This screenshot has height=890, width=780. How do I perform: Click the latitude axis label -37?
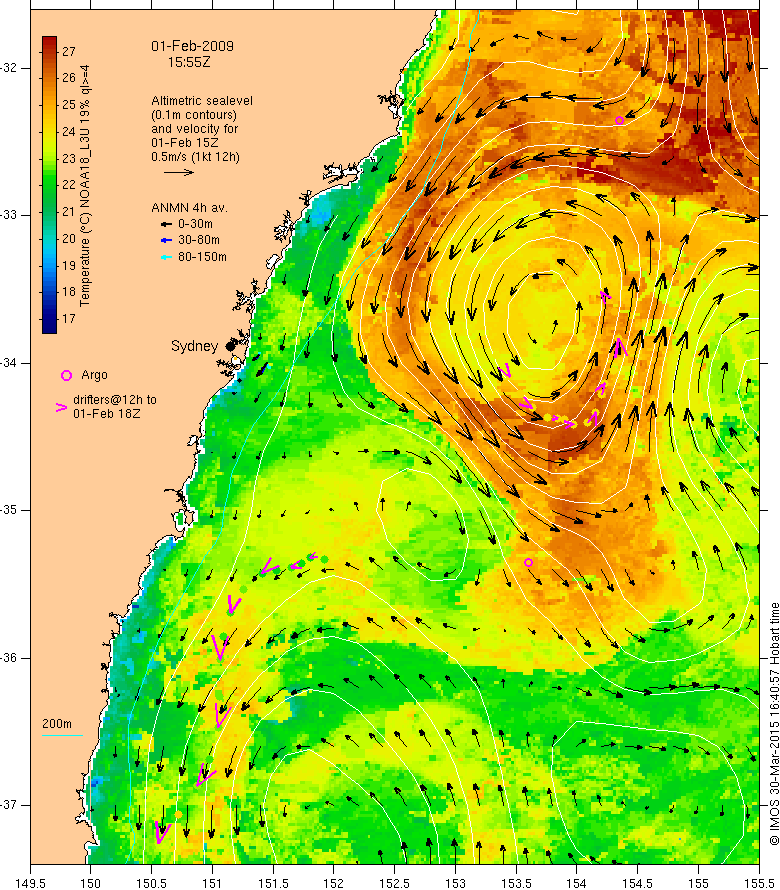(9, 805)
